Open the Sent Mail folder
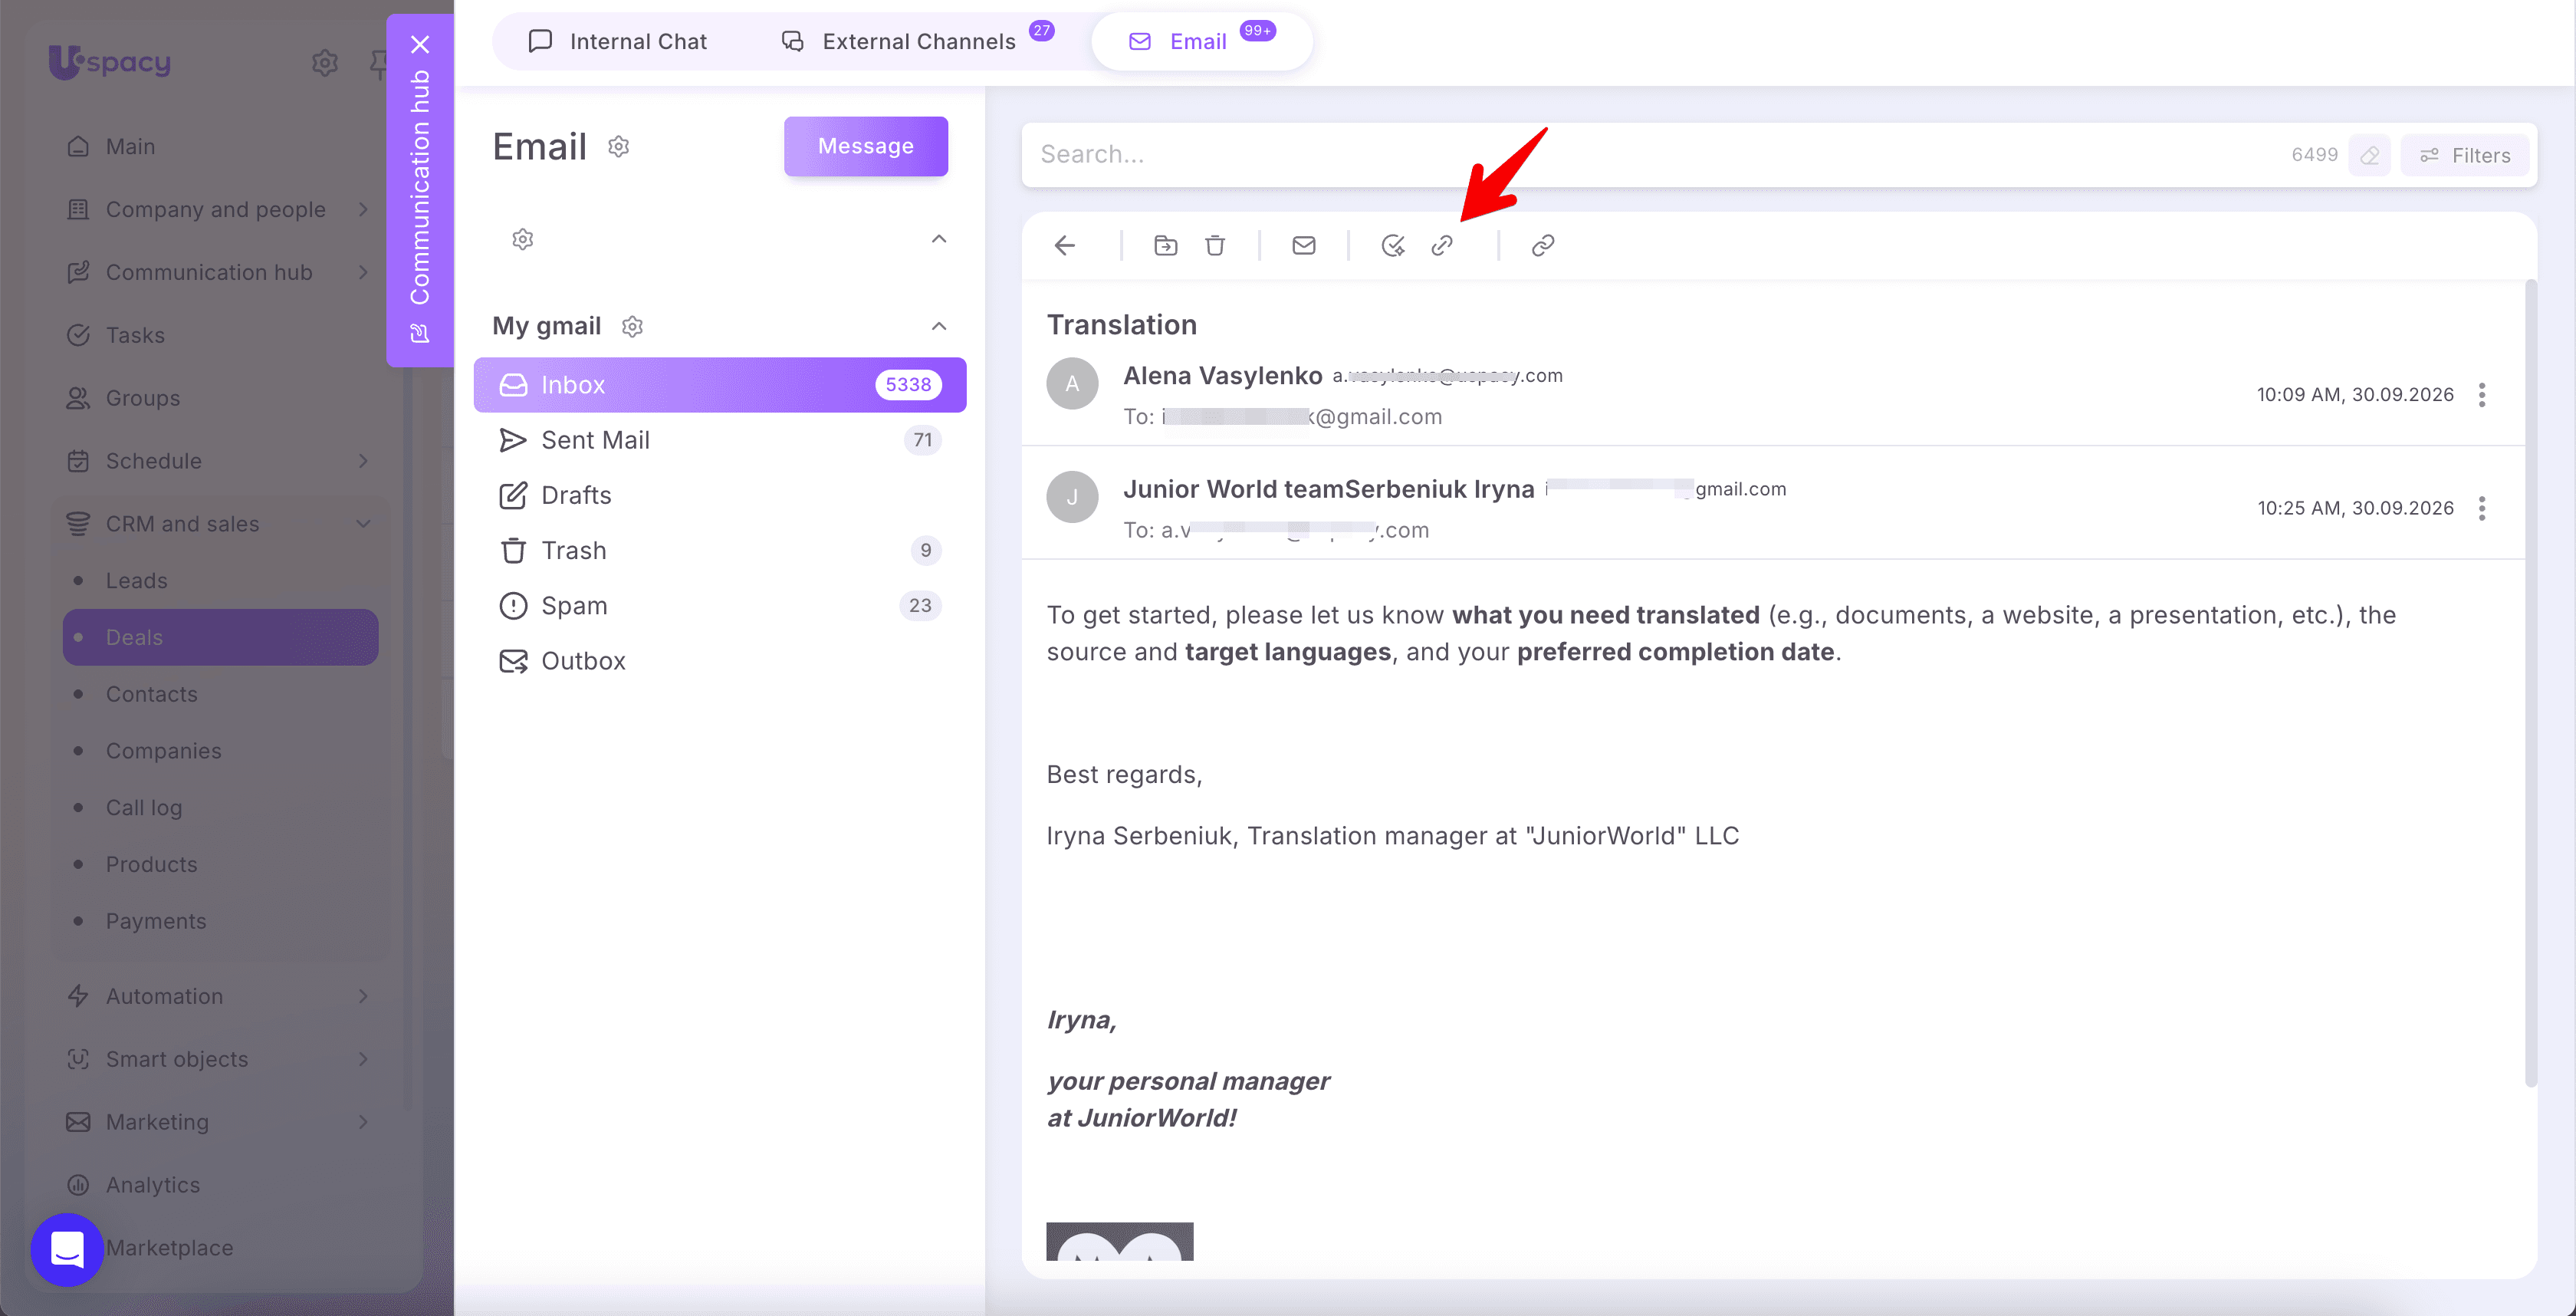Image resolution: width=2576 pixels, height=1316 pixels. click(x=720, y=440)
